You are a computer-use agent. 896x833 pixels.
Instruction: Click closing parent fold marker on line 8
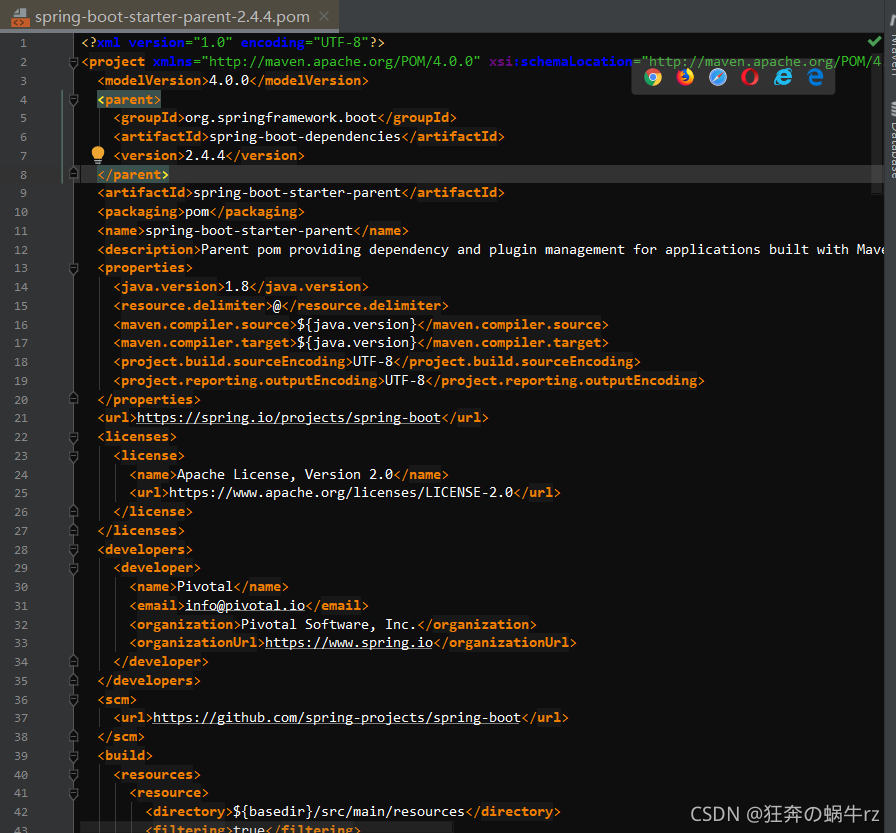[x=73, y=174]
